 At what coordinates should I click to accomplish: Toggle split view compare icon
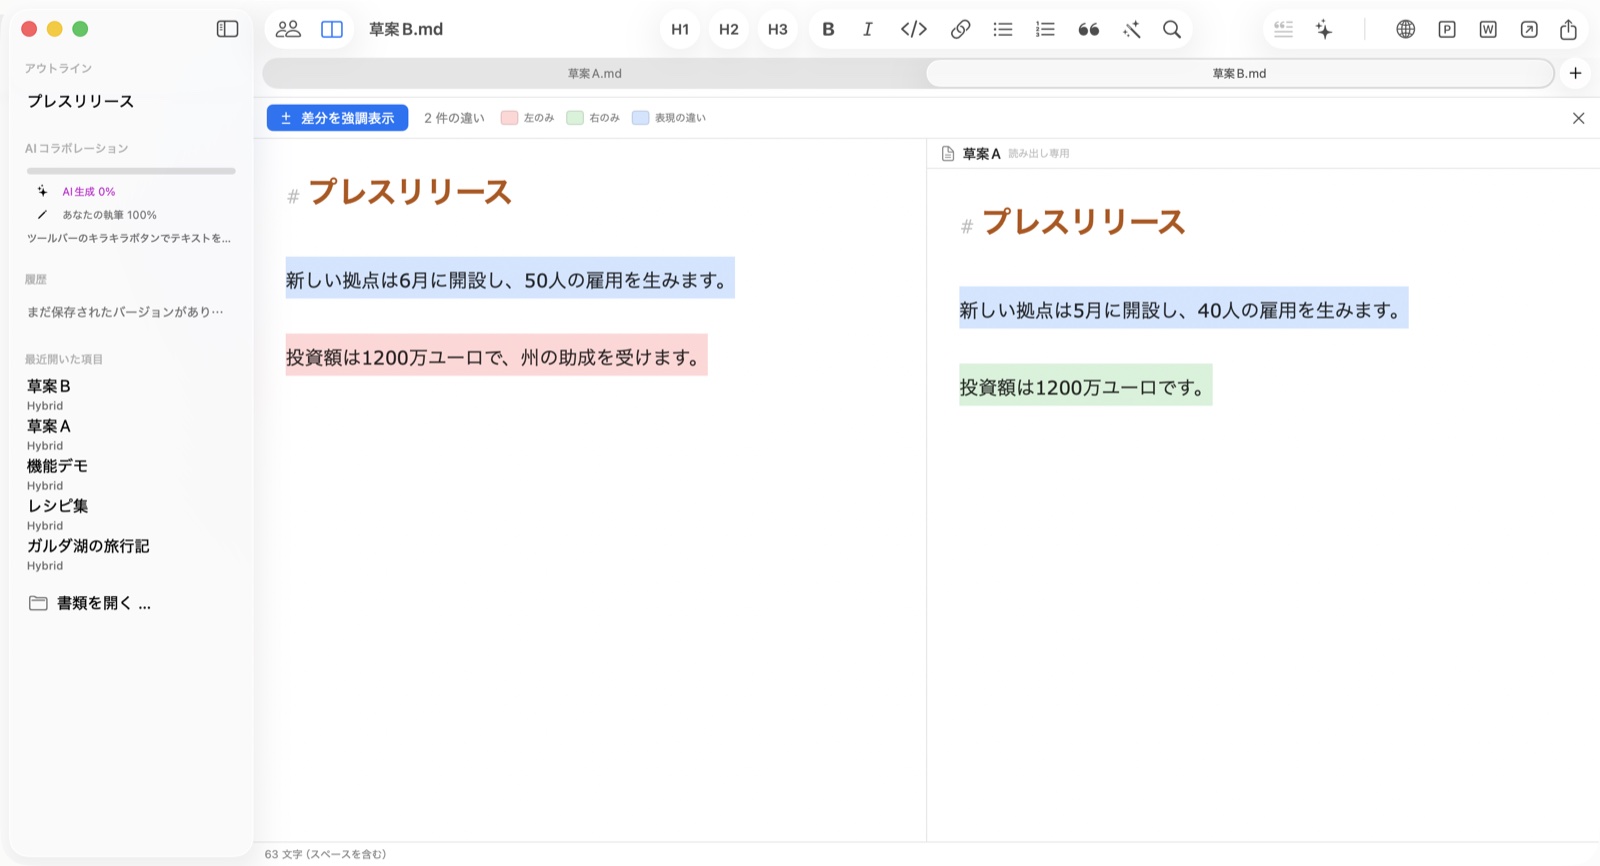(x=332, y=29)
